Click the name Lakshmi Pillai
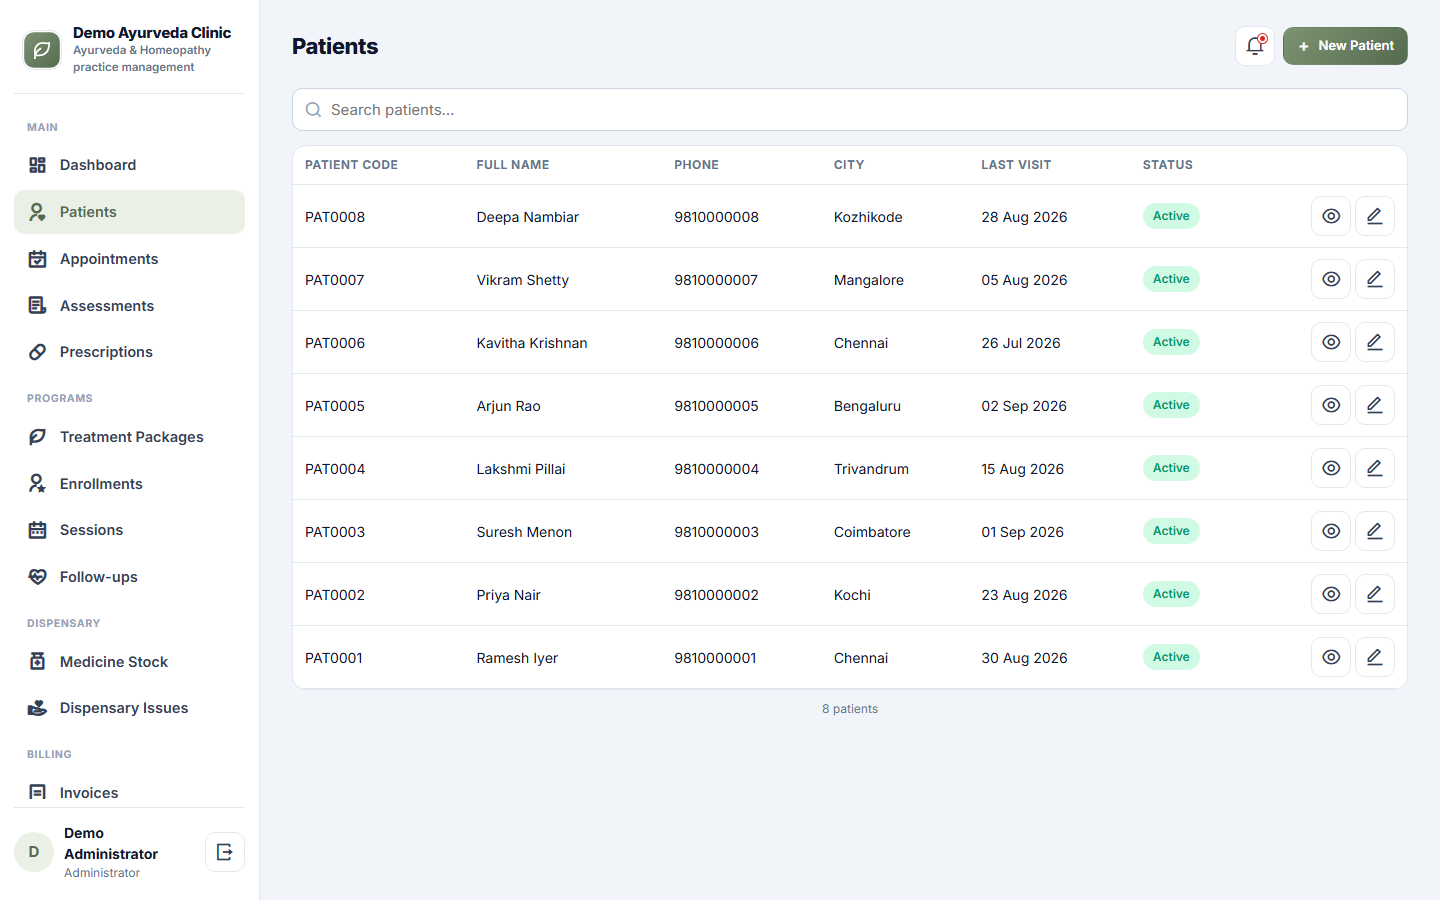This screenshot has width=1440, height=900. click(521, 469)
